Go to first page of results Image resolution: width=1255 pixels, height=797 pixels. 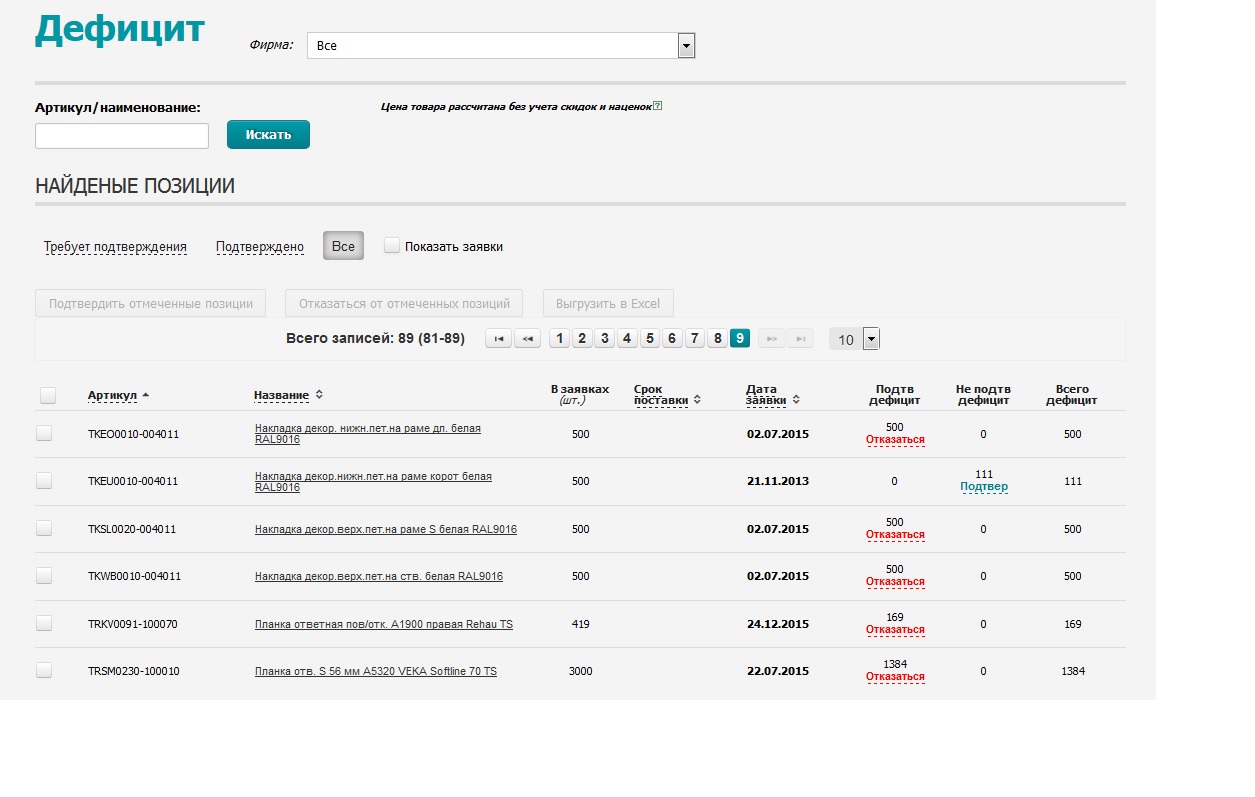tap(498, 339)
